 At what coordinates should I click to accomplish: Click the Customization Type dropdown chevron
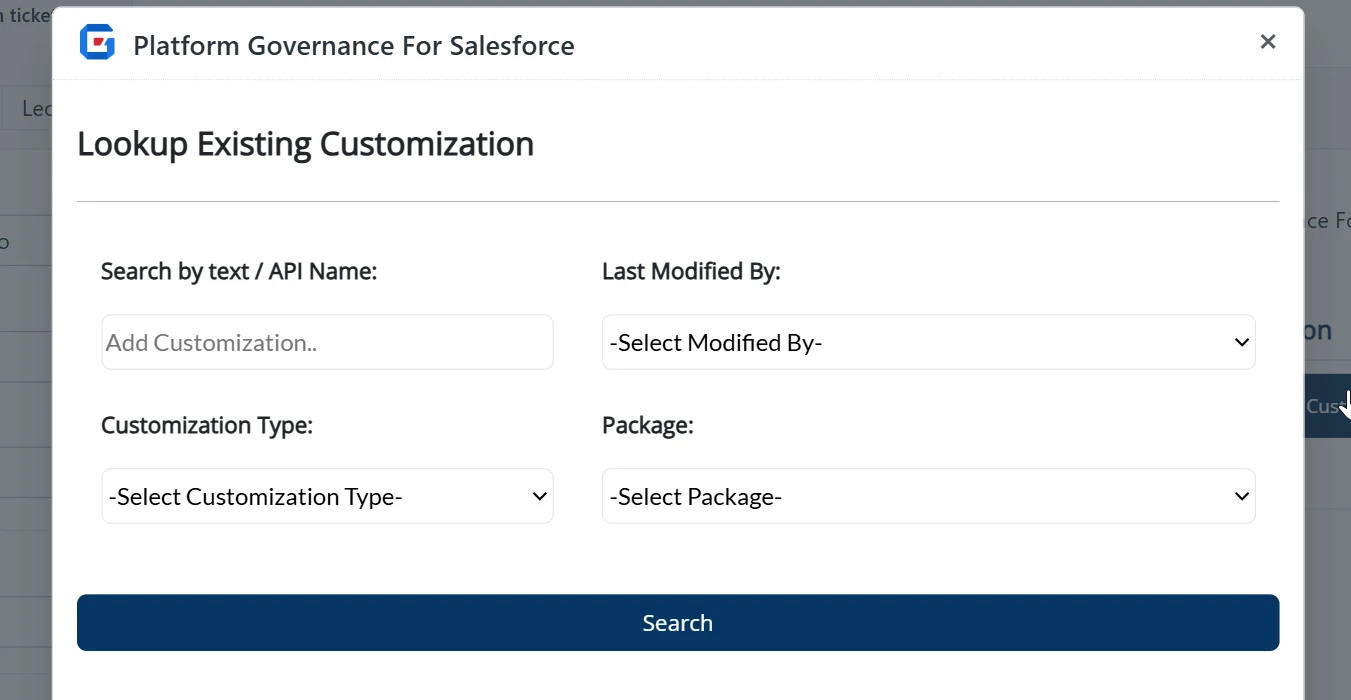539,496
